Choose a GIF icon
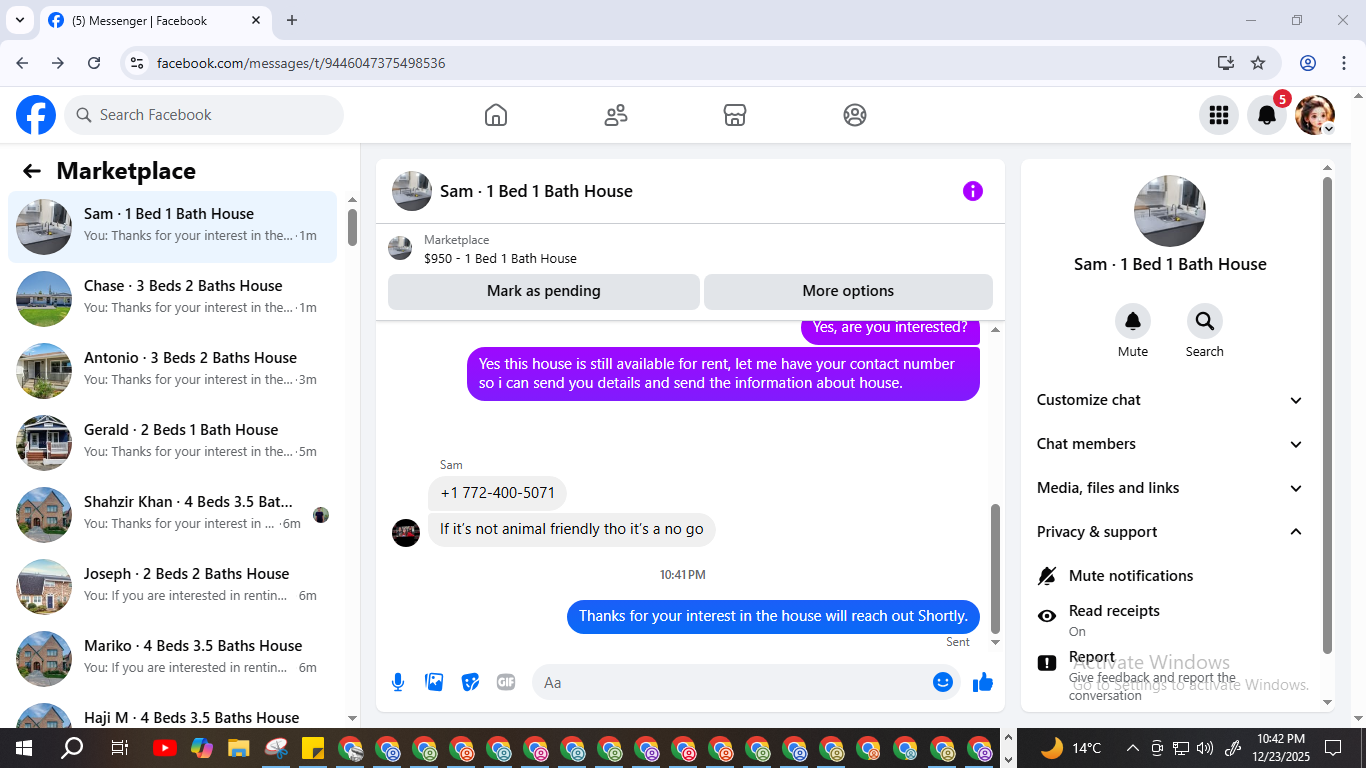The height and width of the screenshot is (768, 1366). (506, 682)
